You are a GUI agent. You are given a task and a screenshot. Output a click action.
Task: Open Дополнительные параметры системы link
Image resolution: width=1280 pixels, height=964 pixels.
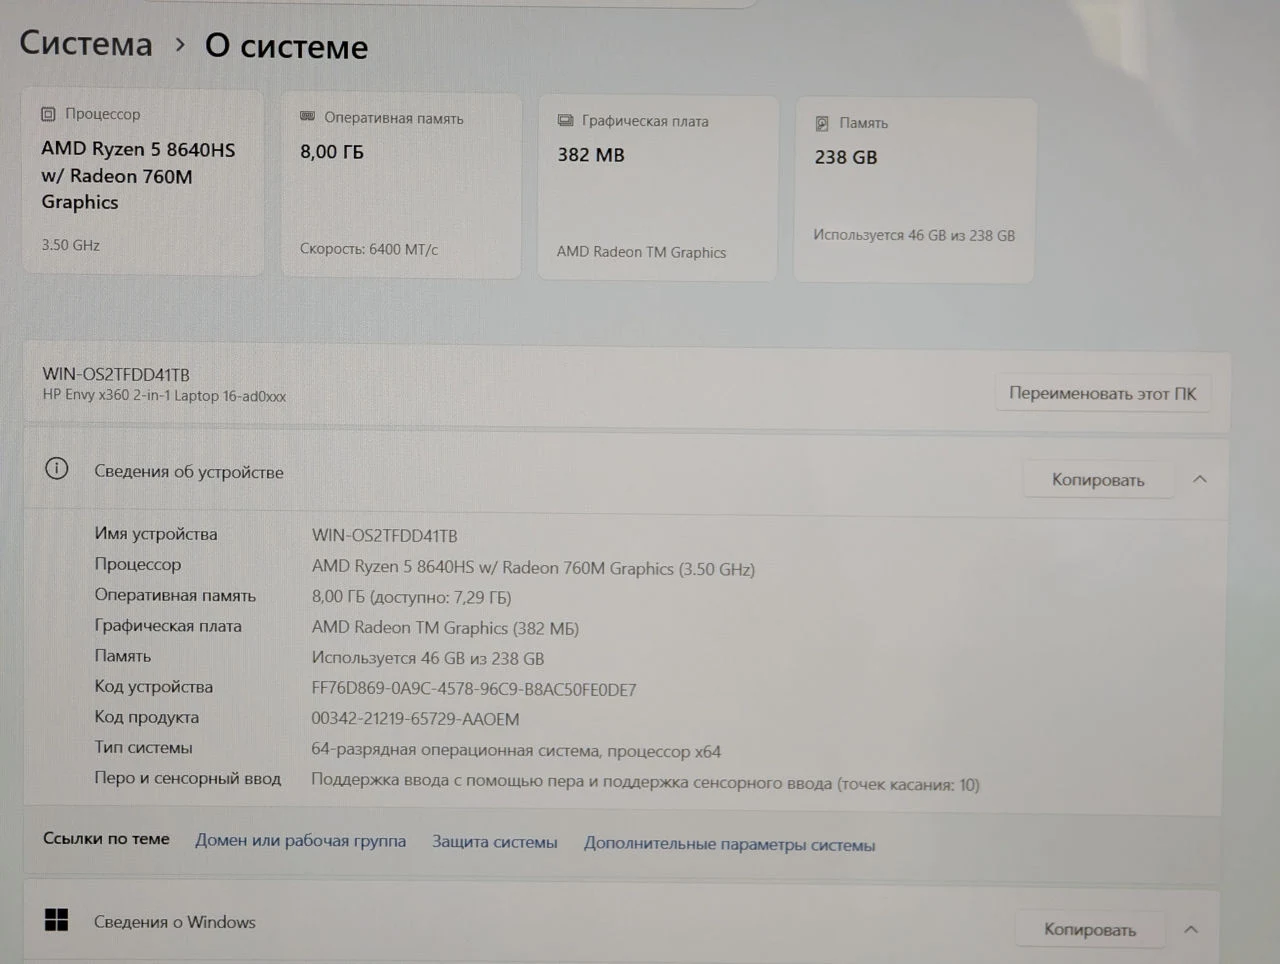coord(729,844)
